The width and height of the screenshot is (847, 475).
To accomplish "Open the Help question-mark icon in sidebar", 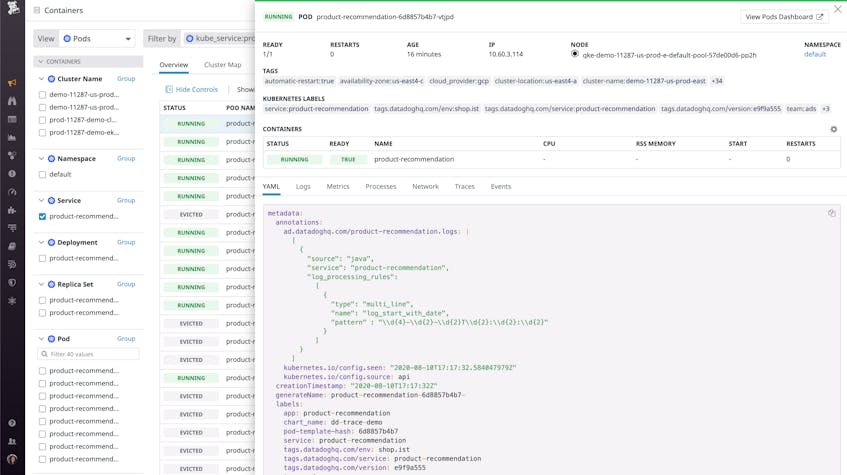I will click(12, 423).
